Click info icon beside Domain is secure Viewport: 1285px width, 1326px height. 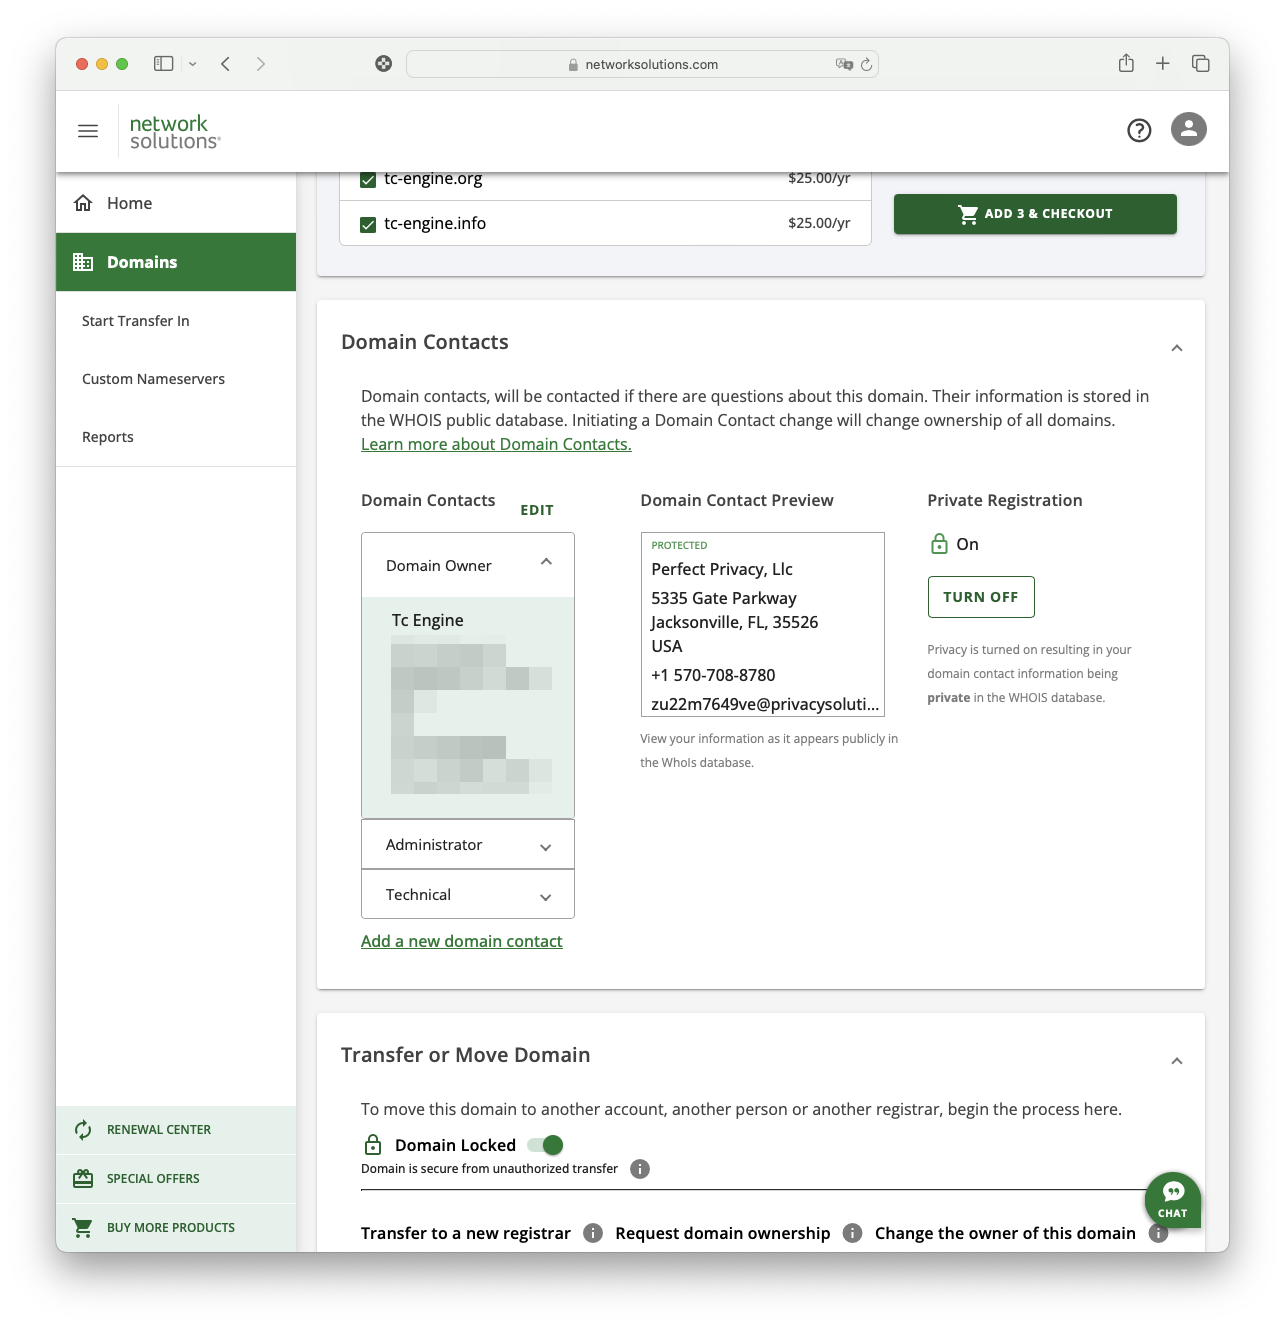click(640, 1169)
